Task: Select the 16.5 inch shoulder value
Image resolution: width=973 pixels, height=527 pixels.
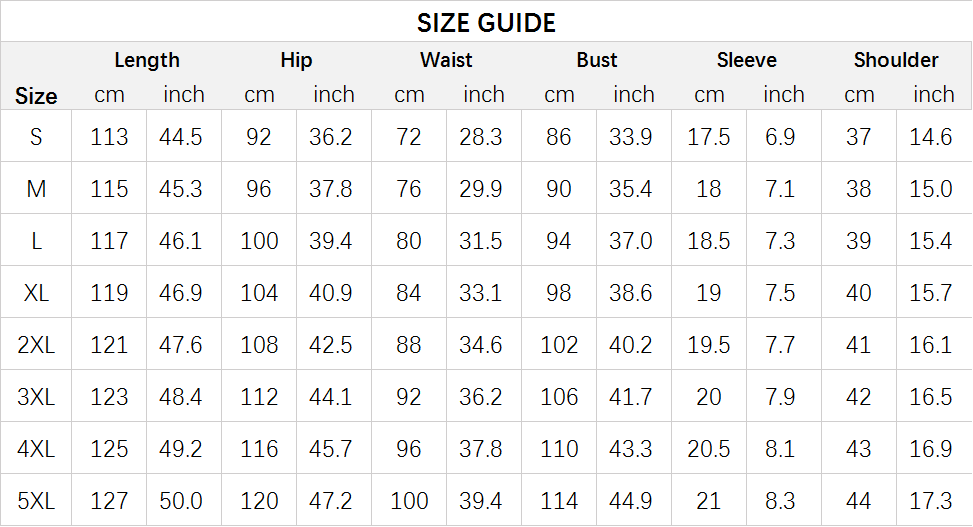Action: coord(931,397)
